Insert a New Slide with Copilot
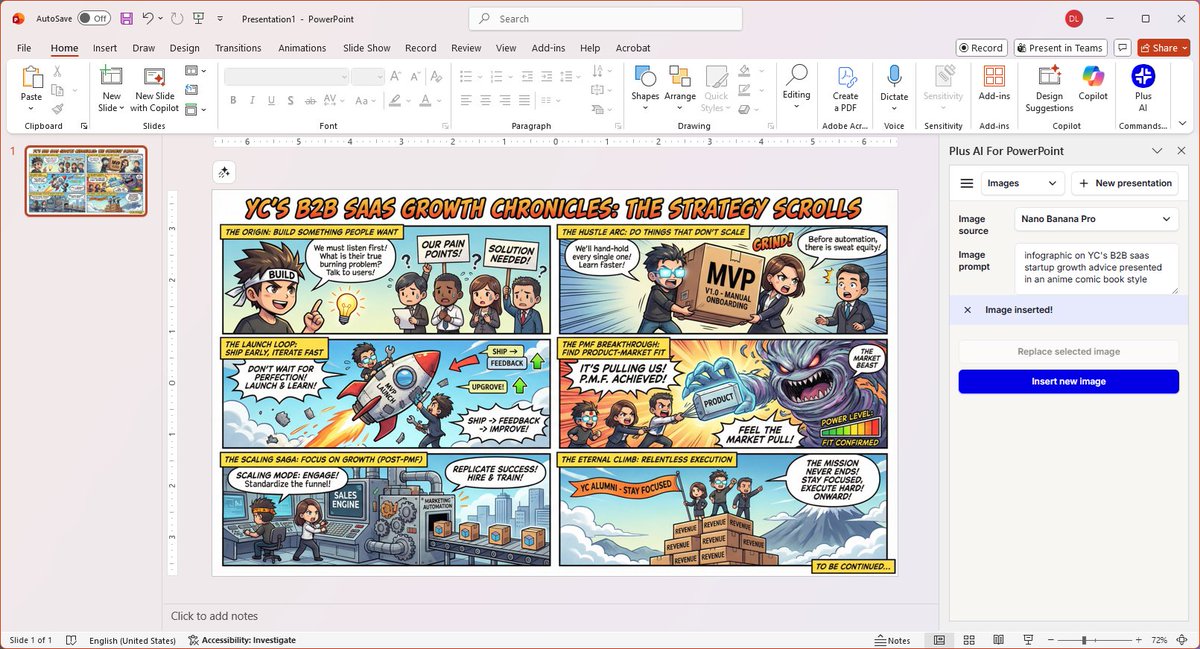1200x649 pixels. [155, 89]
